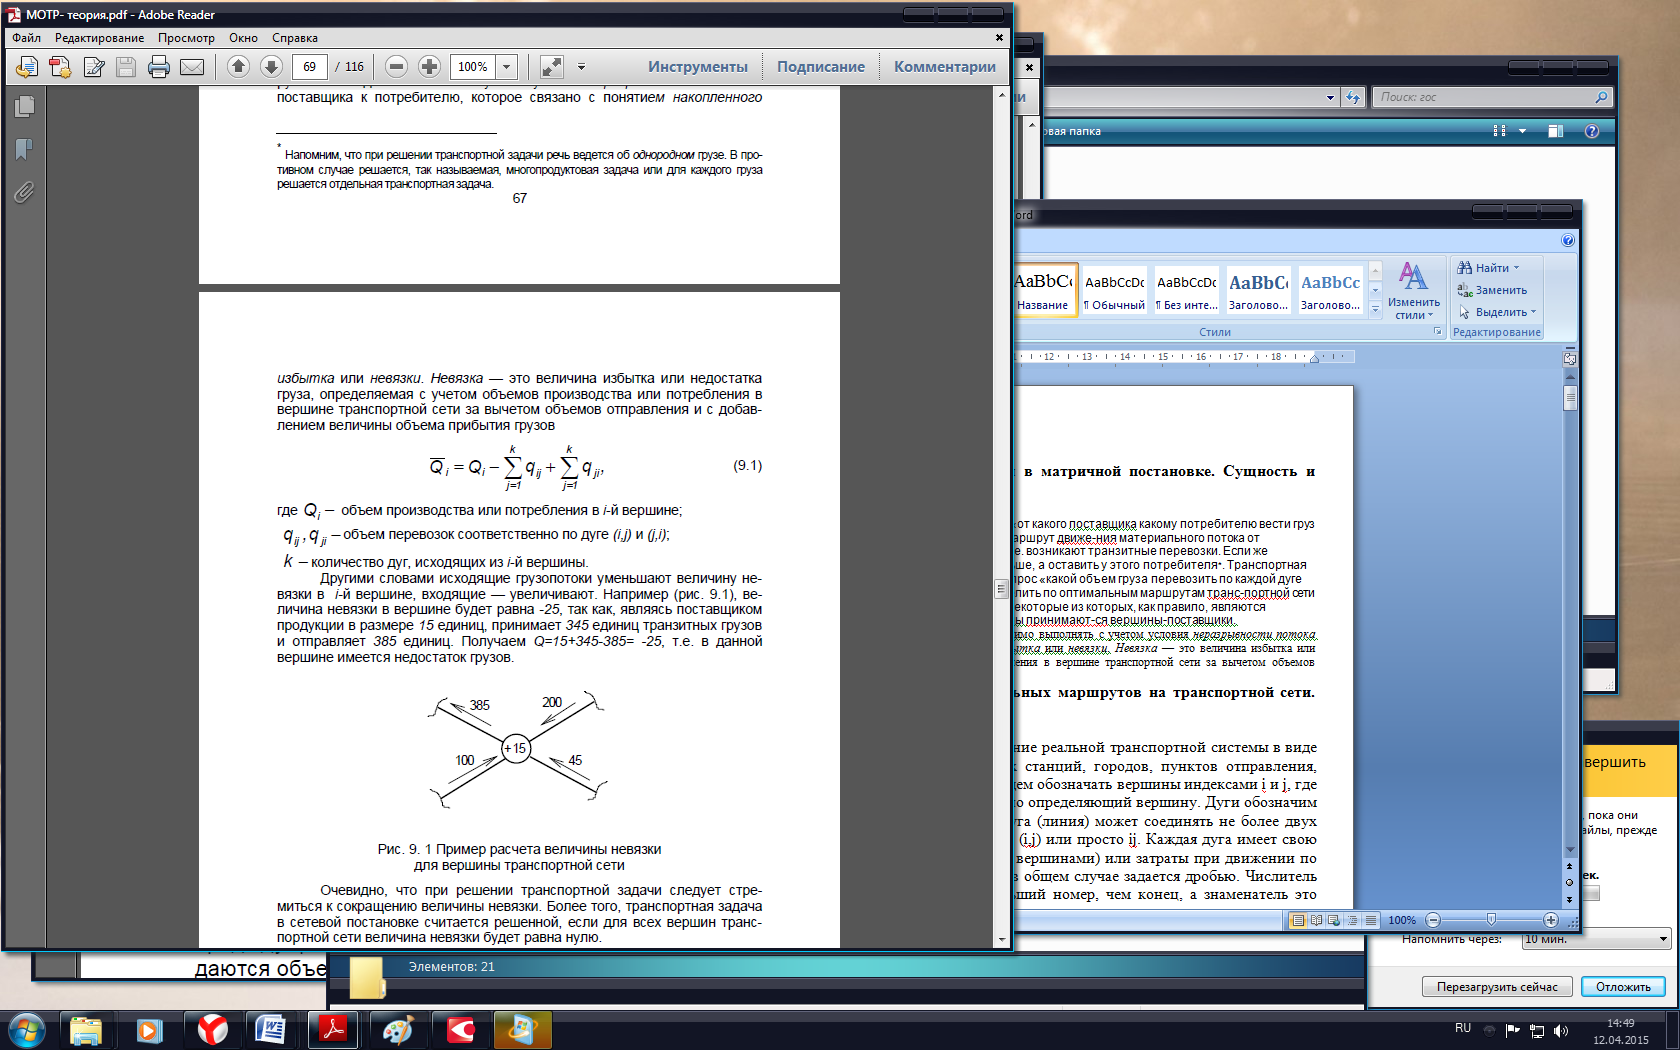Open the Подписание pane
Viewport: 1680px width, 1050px height.
[821, 67]
